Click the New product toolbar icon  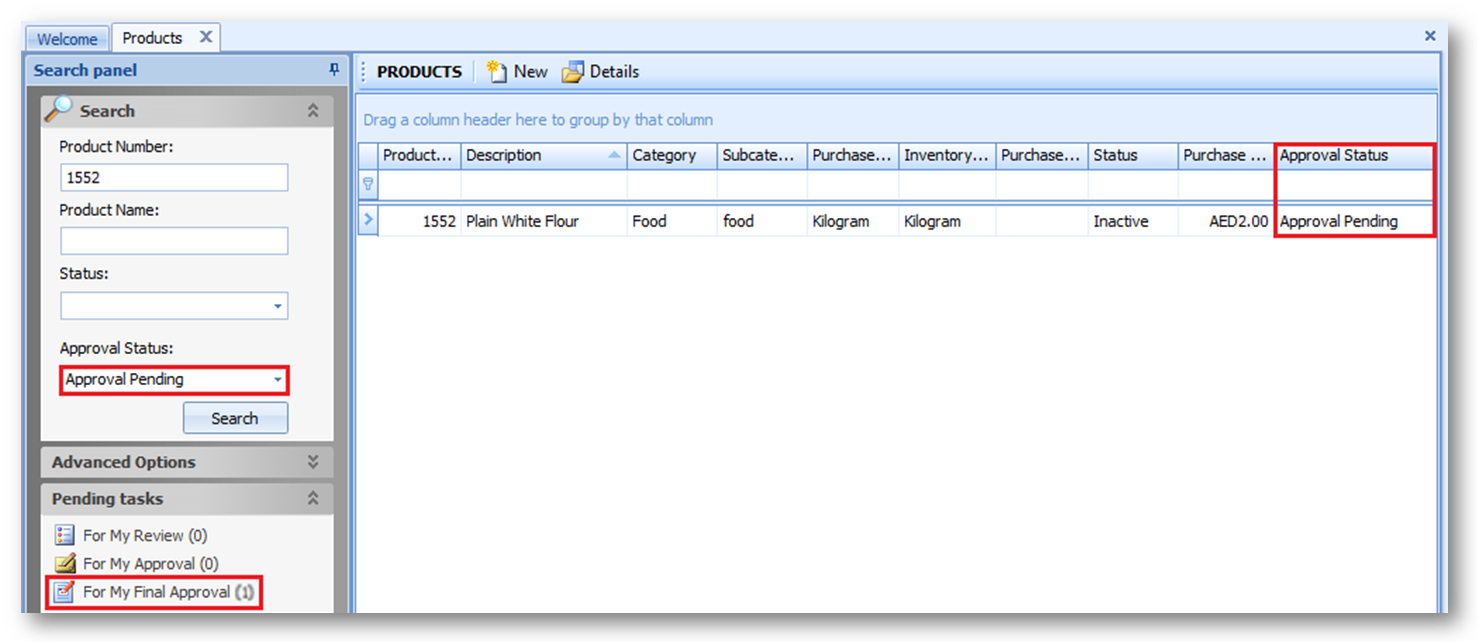point(497,72)
